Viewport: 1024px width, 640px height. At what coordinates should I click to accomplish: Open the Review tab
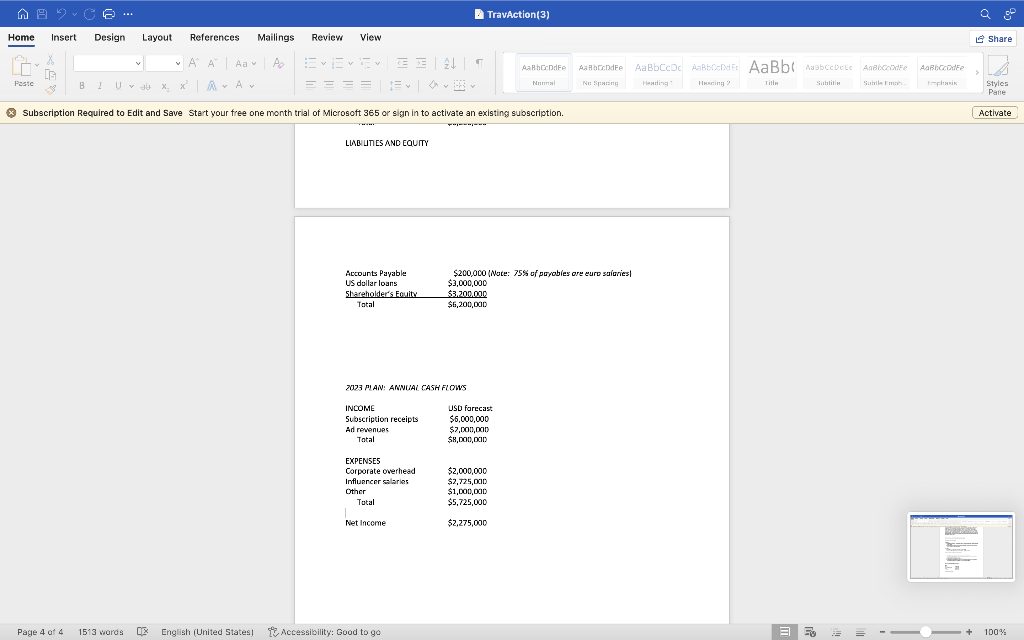click(327, 37)
